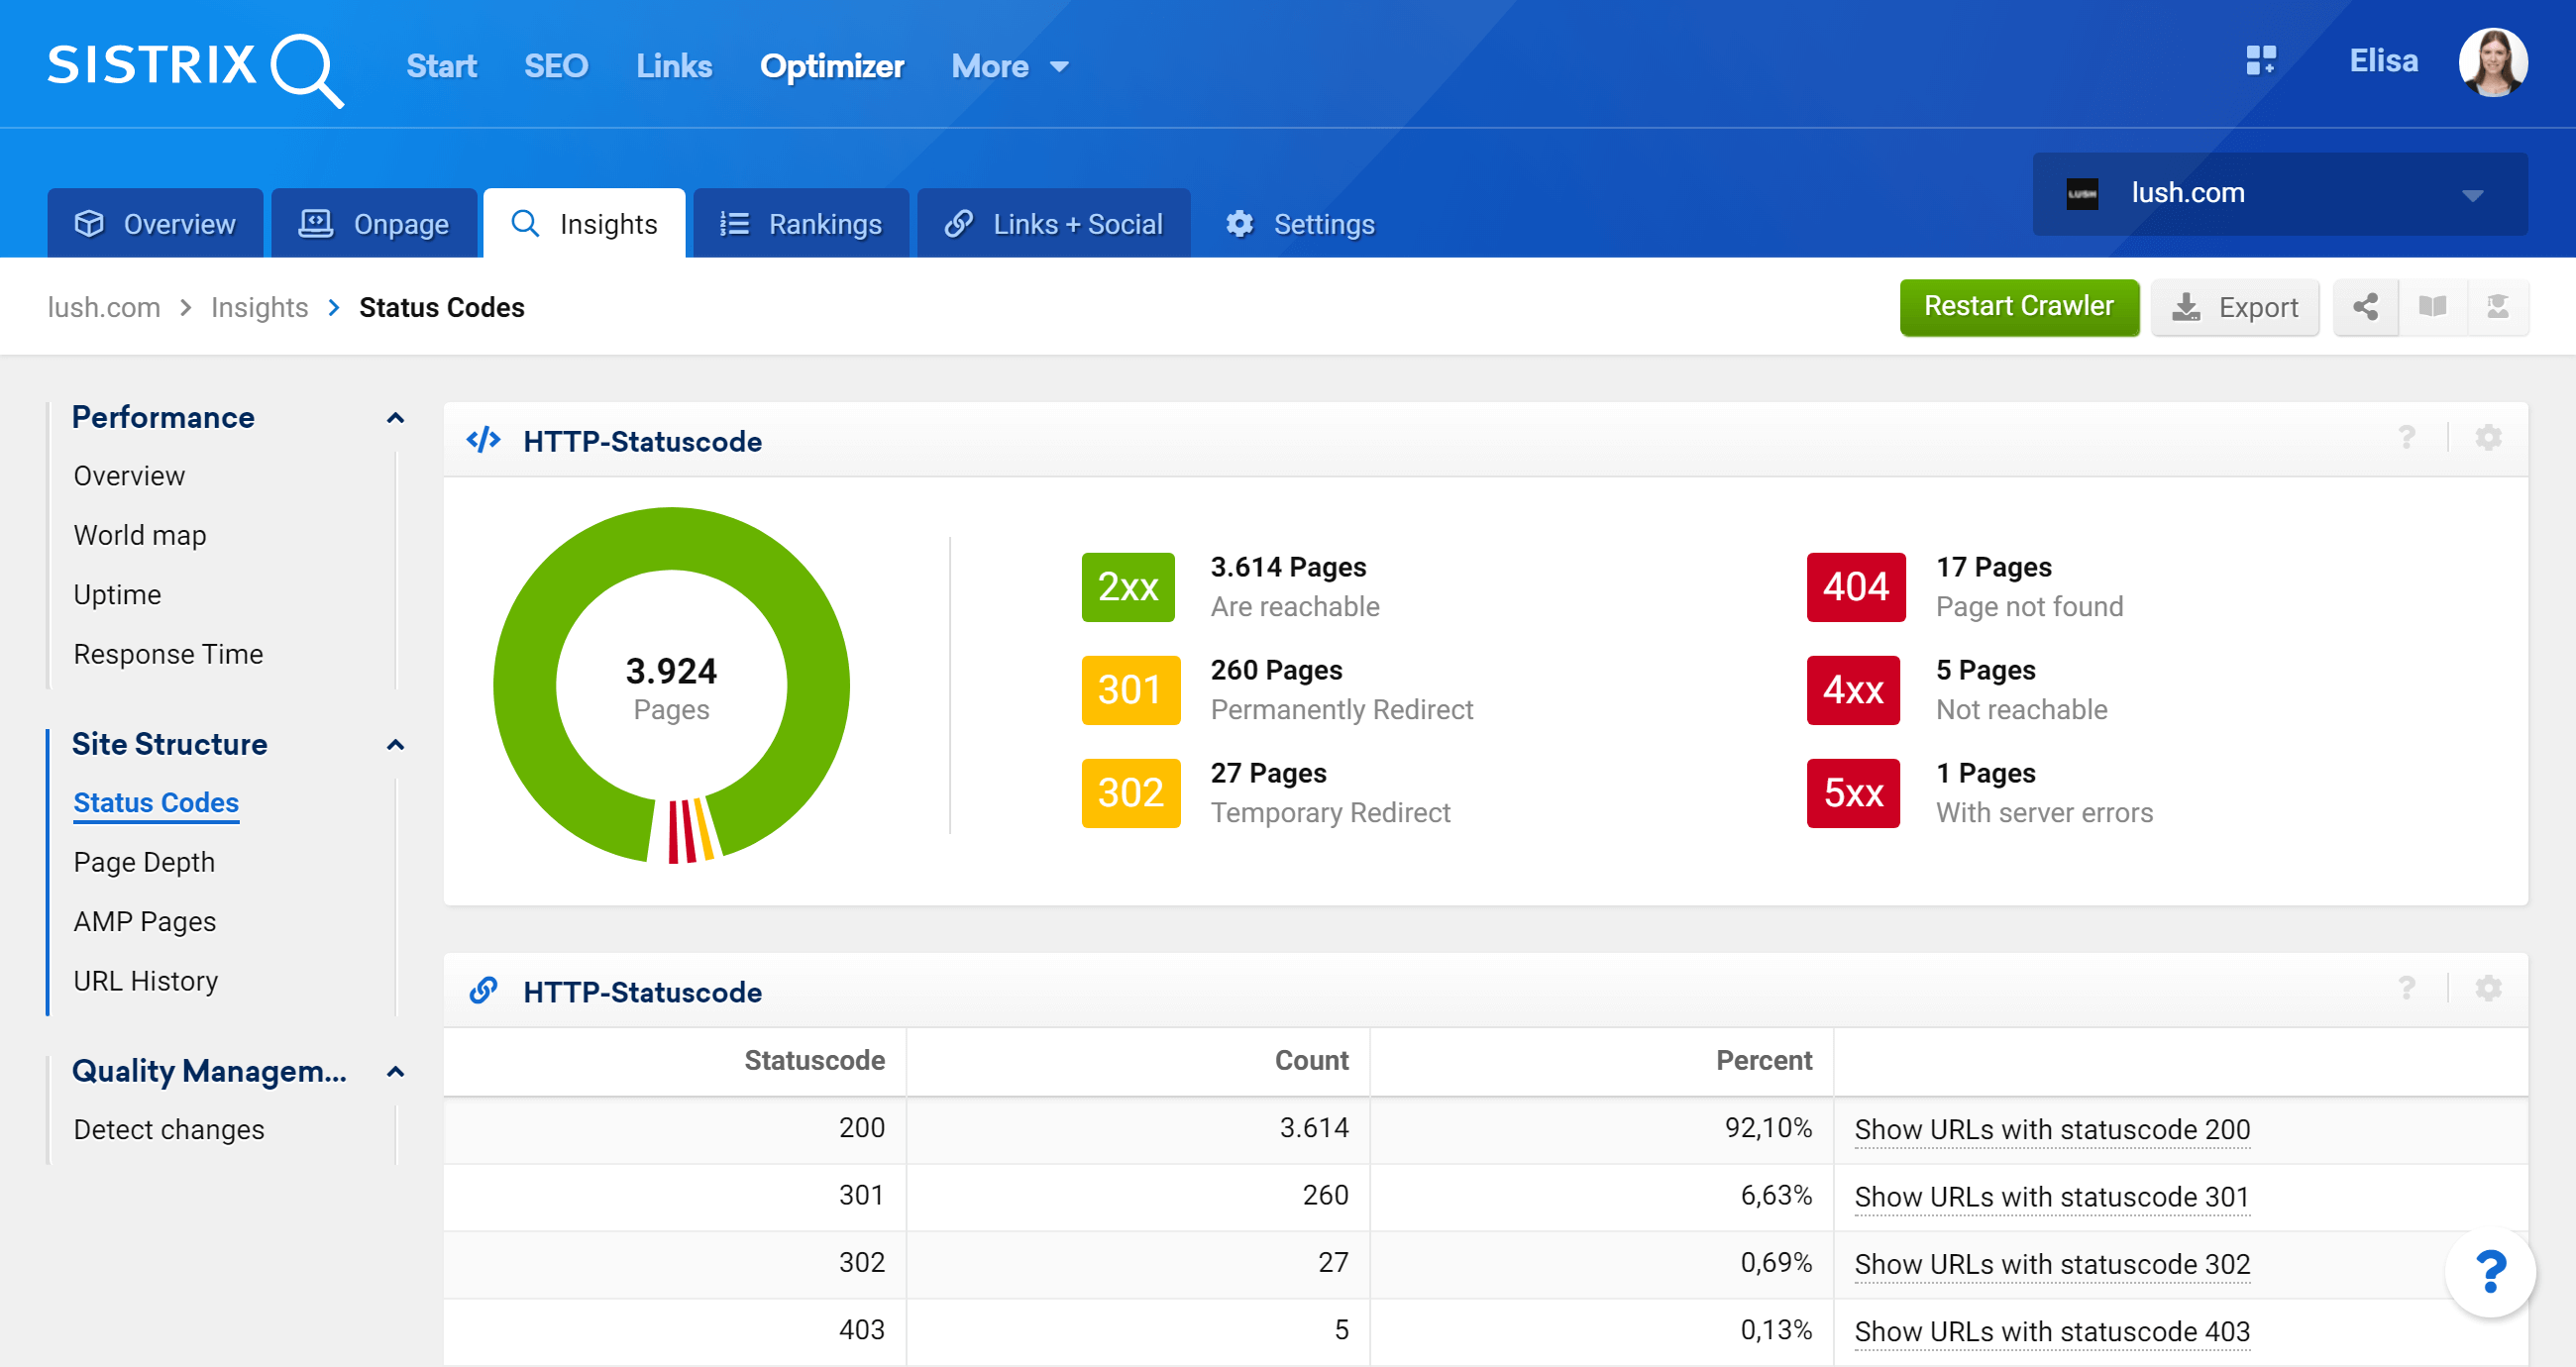Click the share icon next to Export
This screenshot has height=1367, width=2576.
pyautogui.click(x=2365, y=307)
